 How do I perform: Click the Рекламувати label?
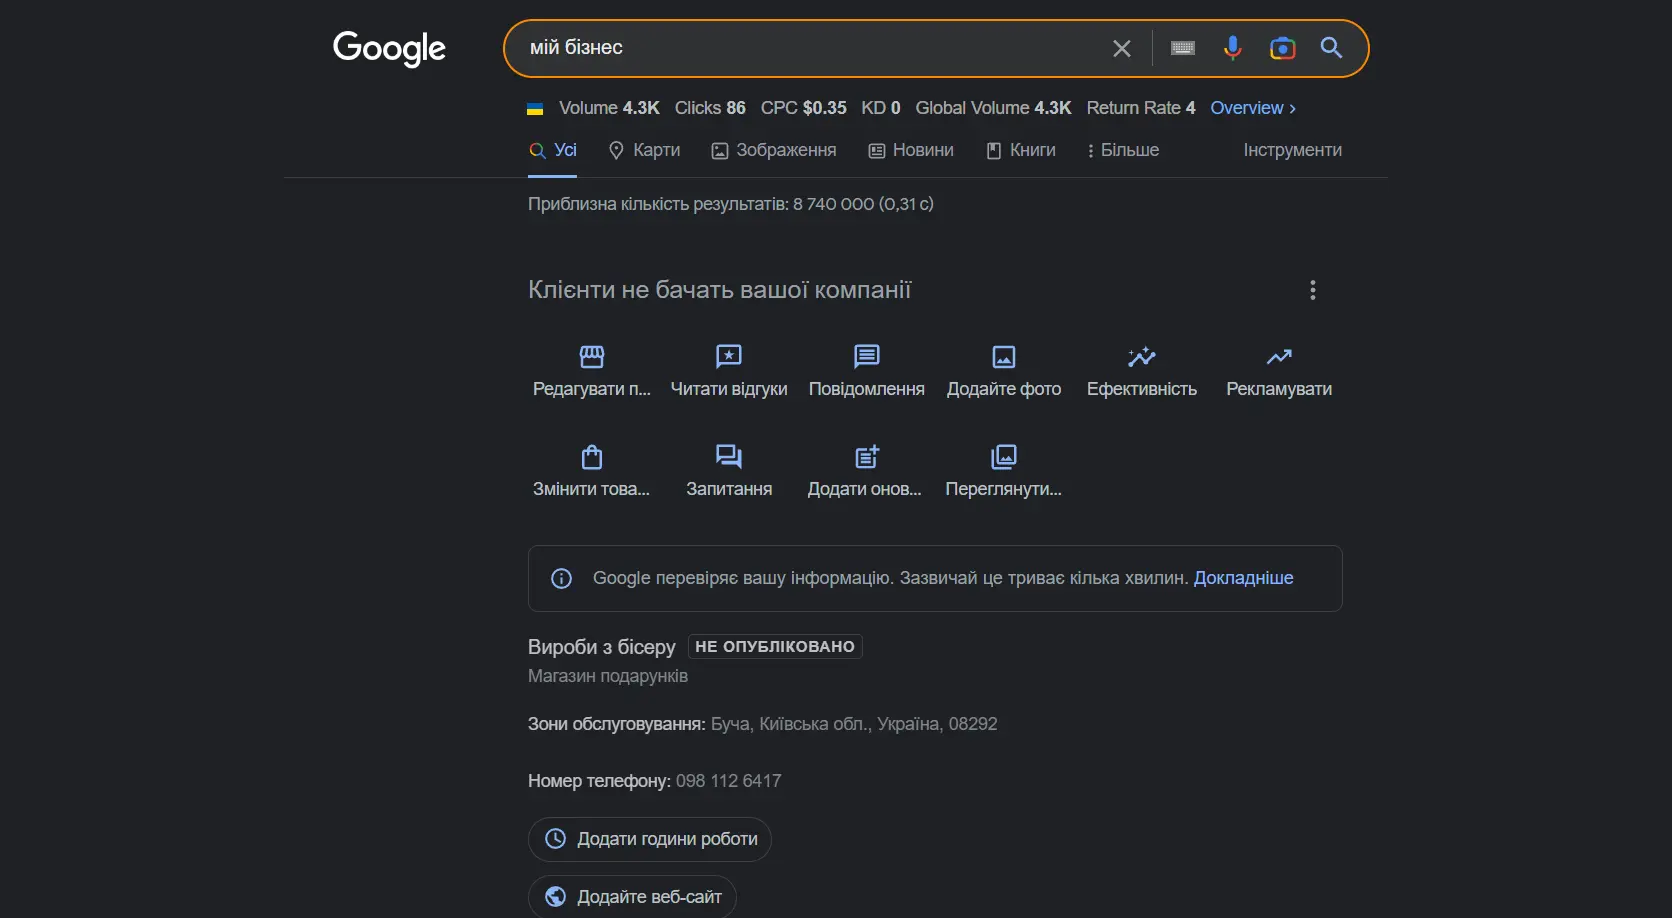(x=1279, y=389)
